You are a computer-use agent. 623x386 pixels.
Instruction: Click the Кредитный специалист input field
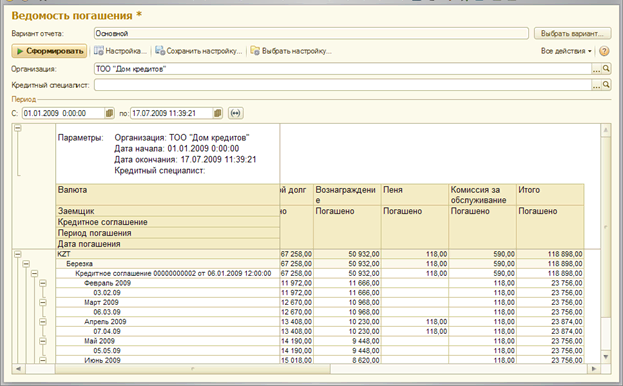click(x=342, y=85)
